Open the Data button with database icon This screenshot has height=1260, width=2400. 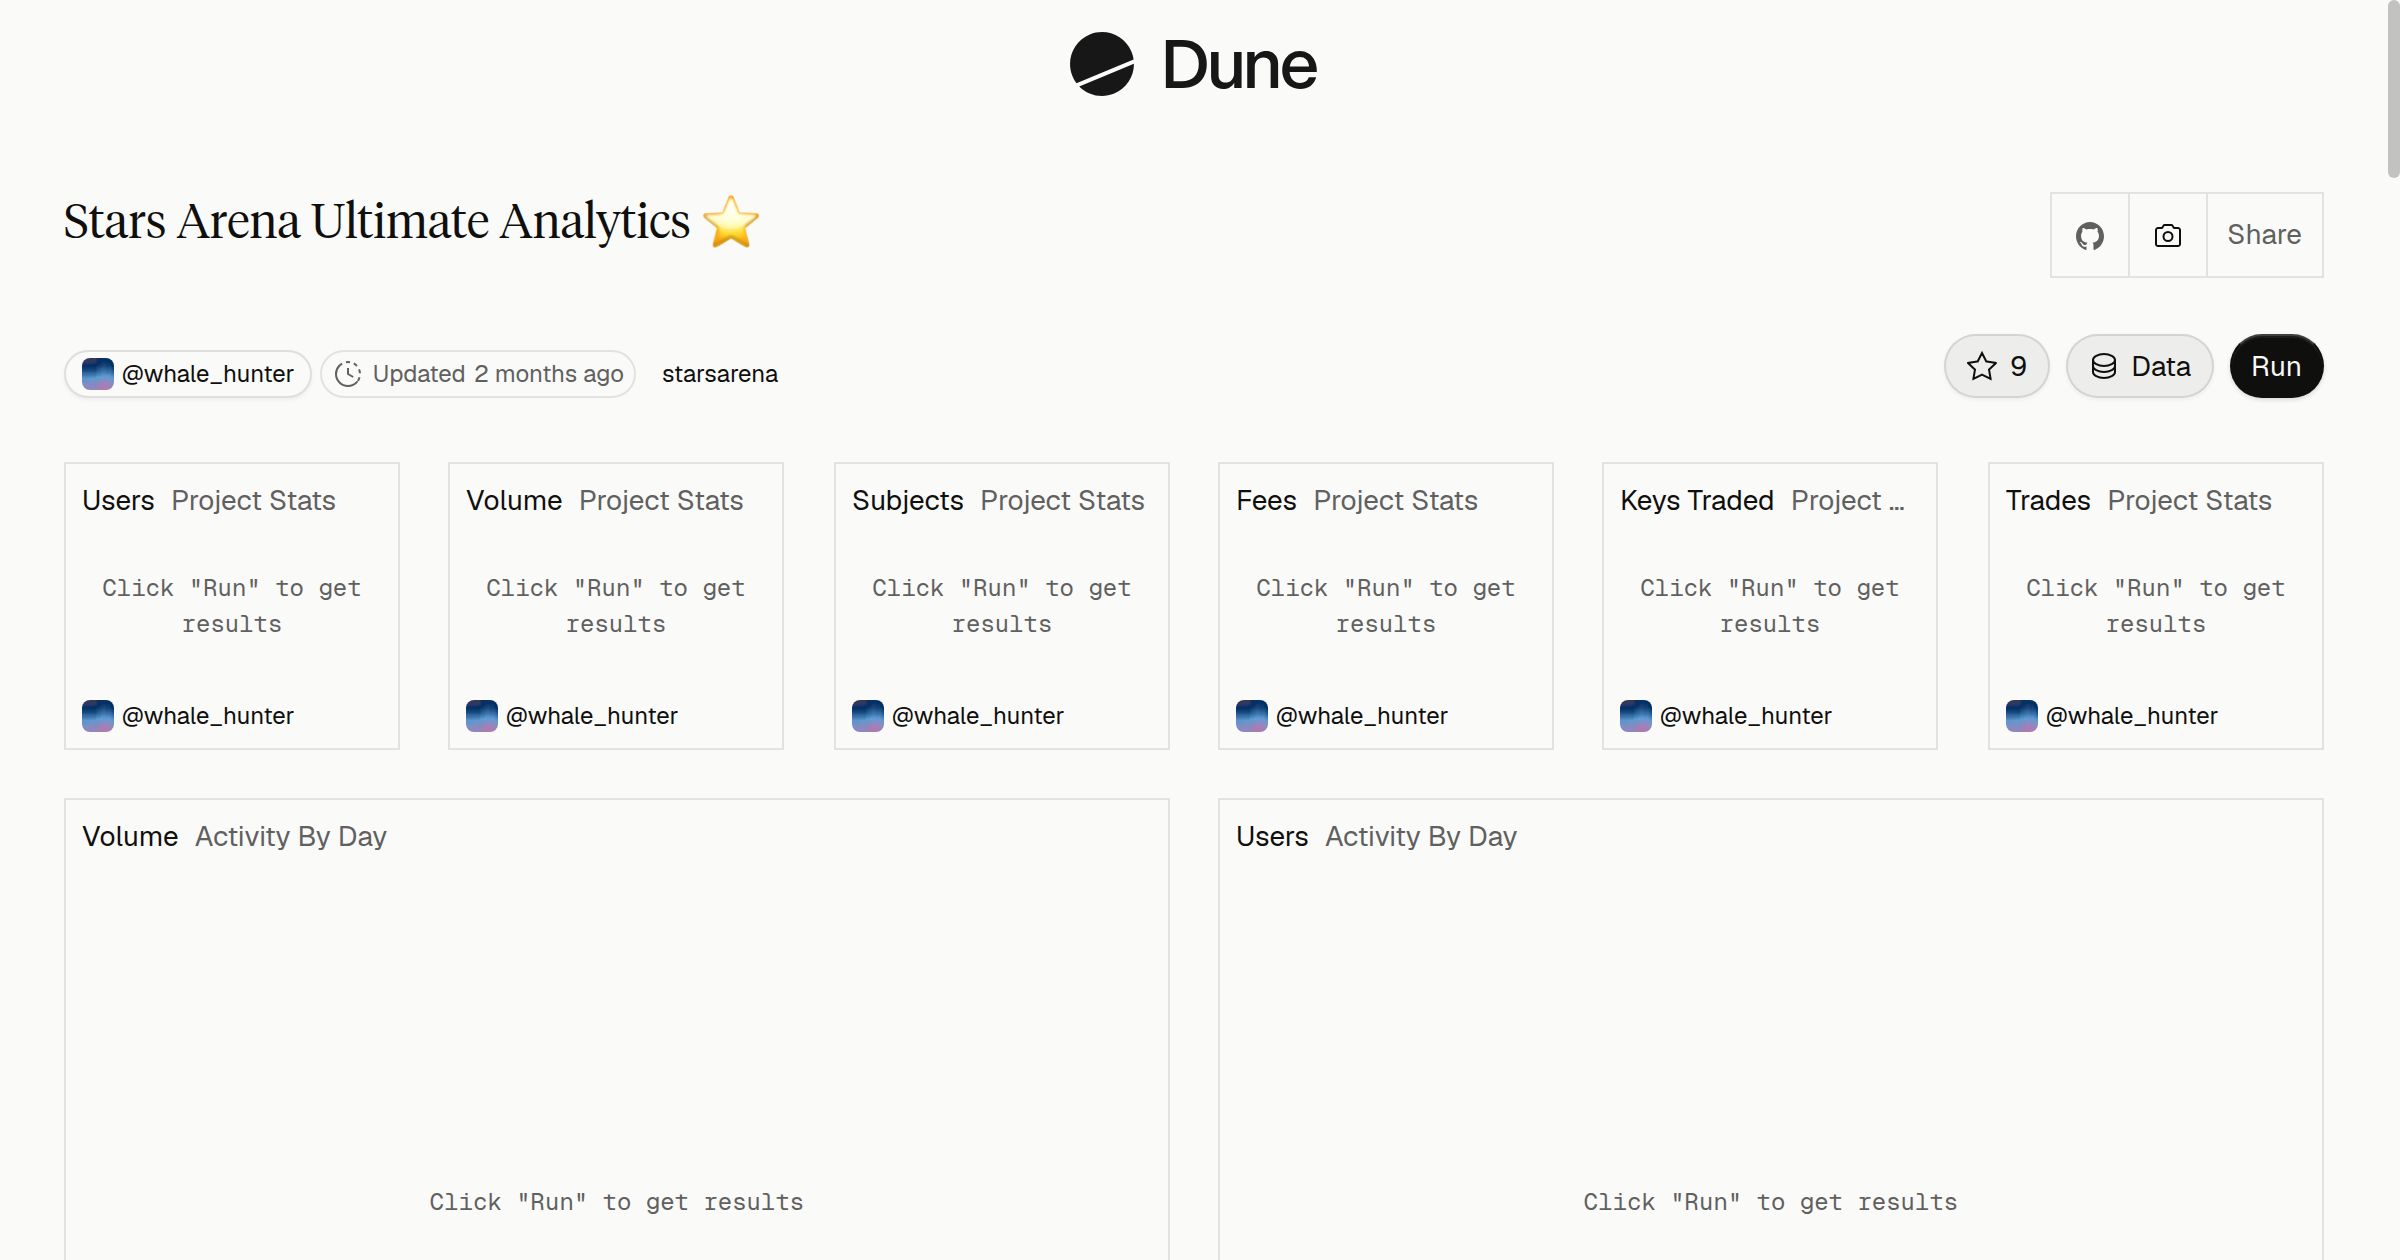tap(2139, 366)
